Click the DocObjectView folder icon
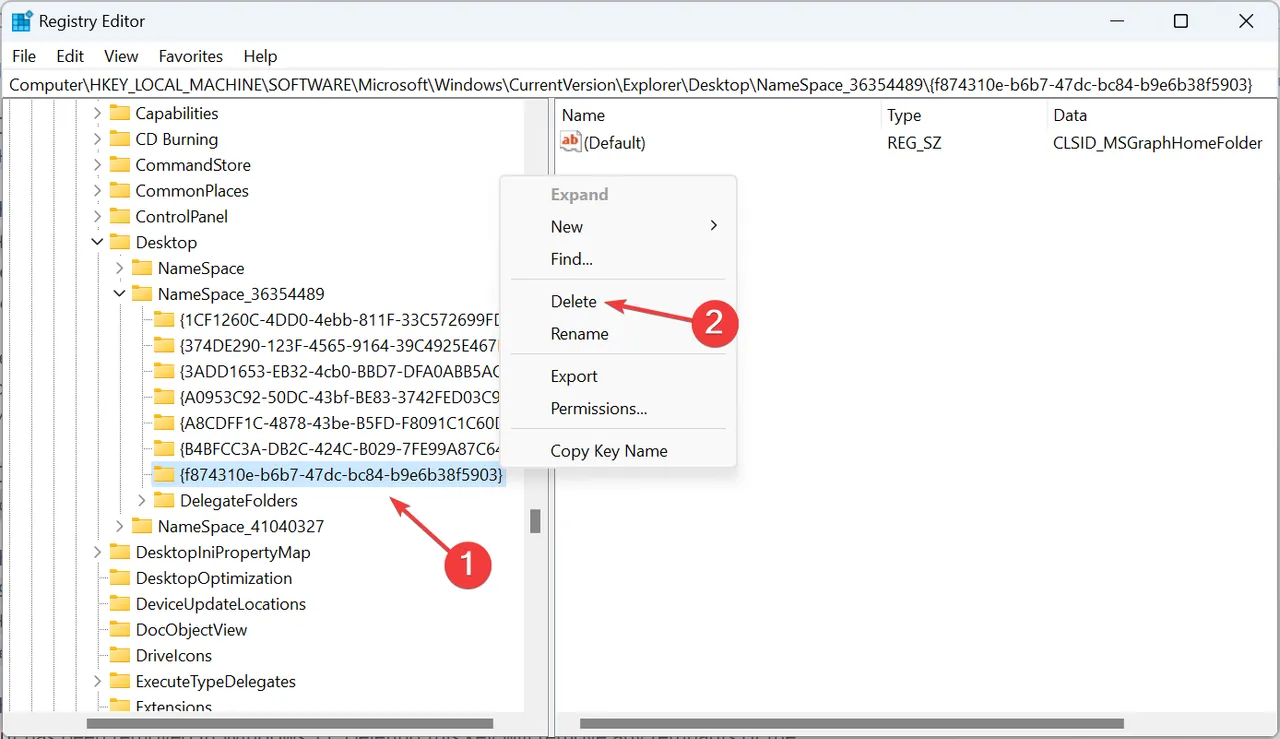The height and width of the screenshot is (739, 1280). click(x=120, y=629)
